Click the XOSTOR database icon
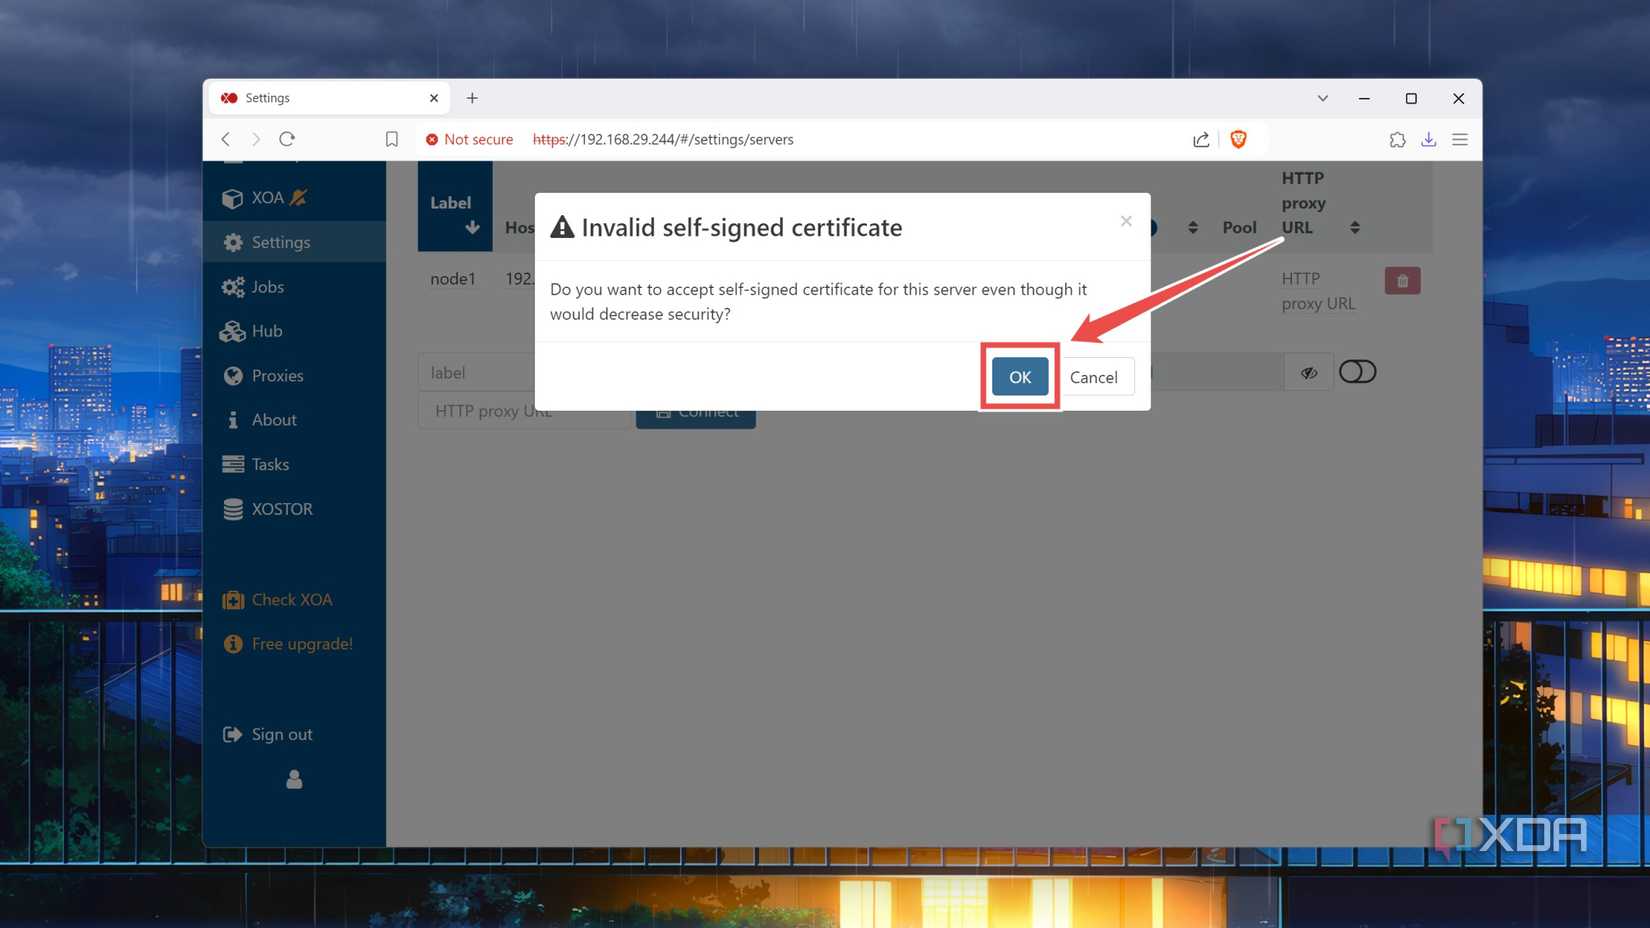The height and width of the screenshot is (928, 1650). [x=233, y=509]
